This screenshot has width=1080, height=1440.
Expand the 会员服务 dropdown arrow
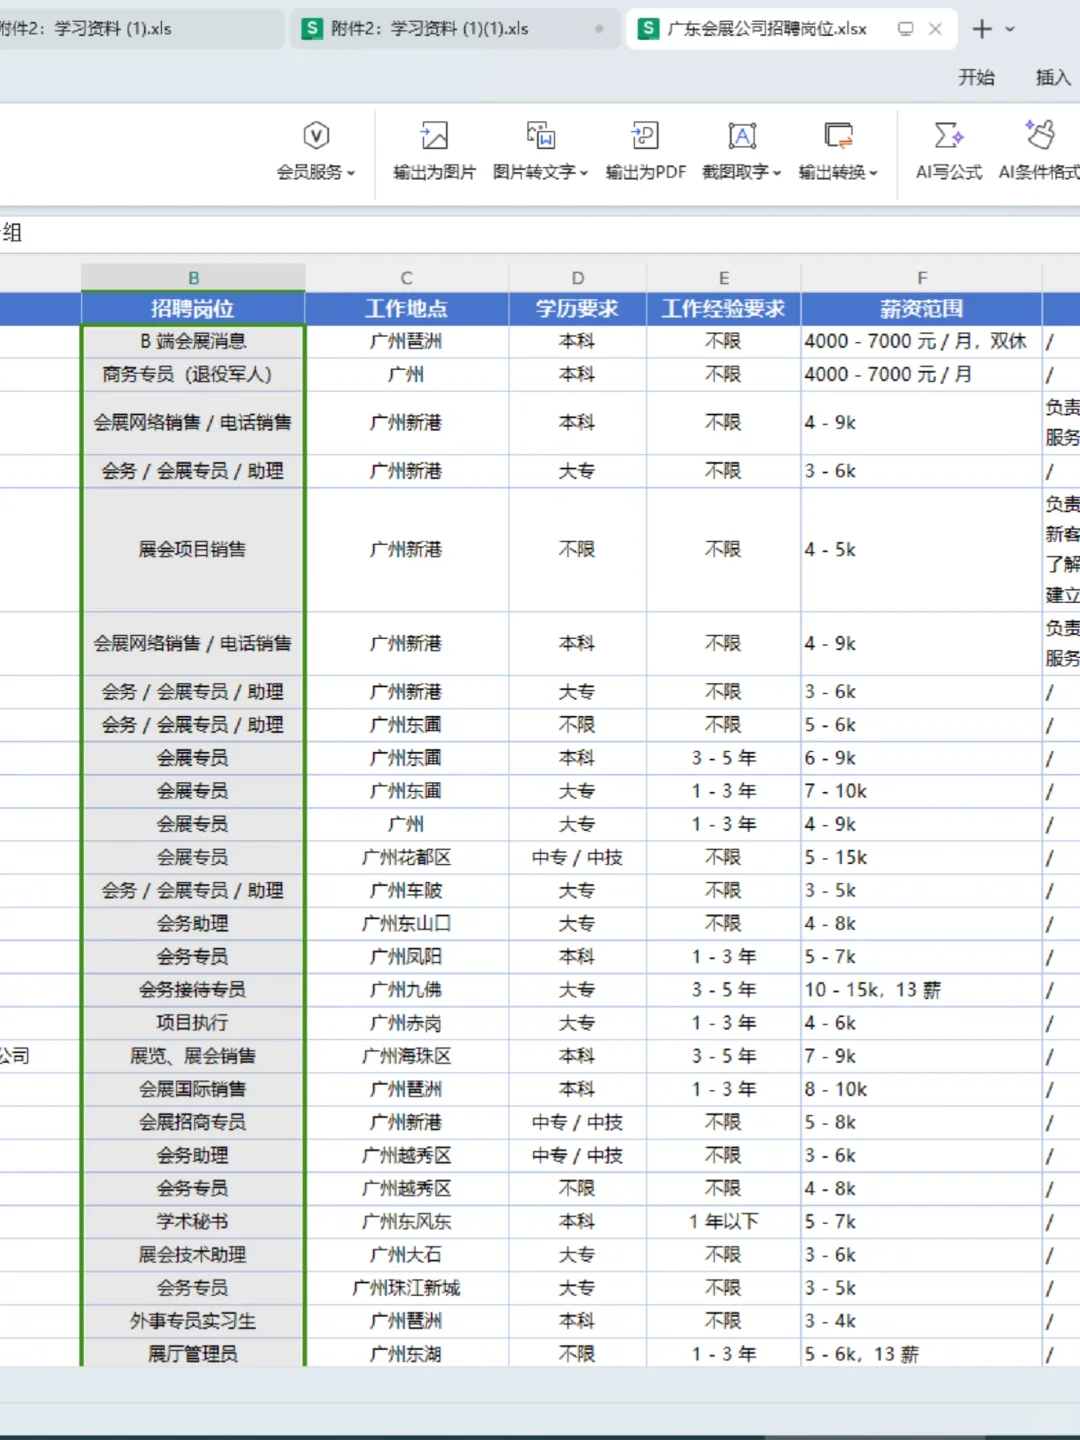[x=351, y=173]
